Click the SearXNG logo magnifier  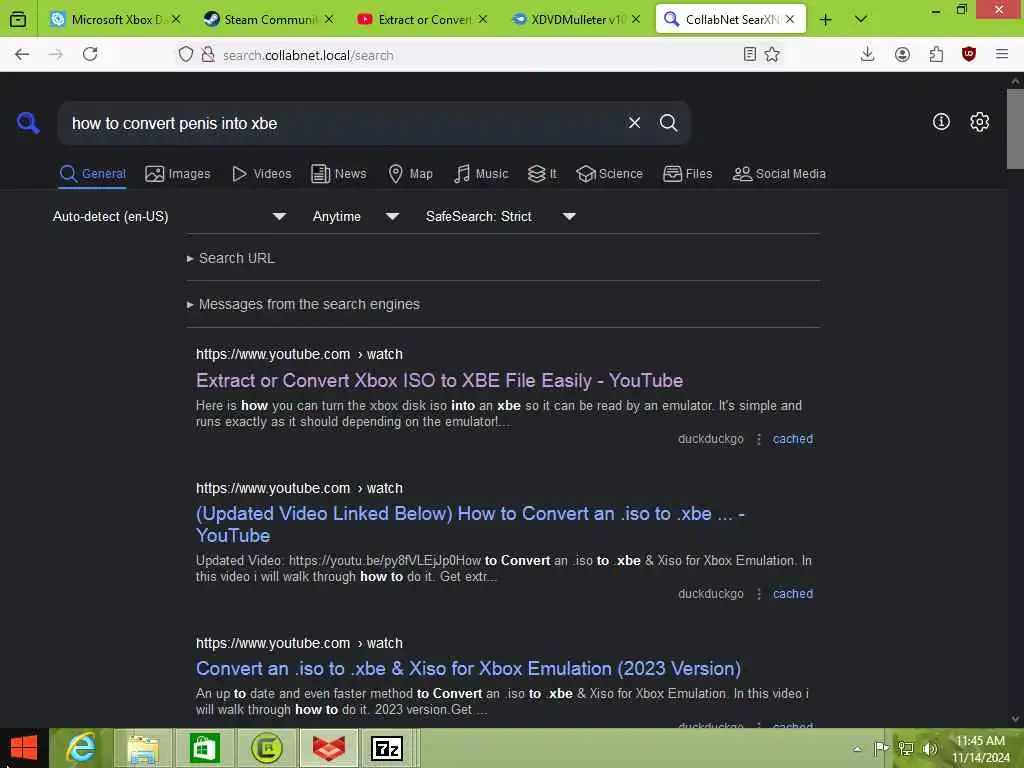pos(28,122)
